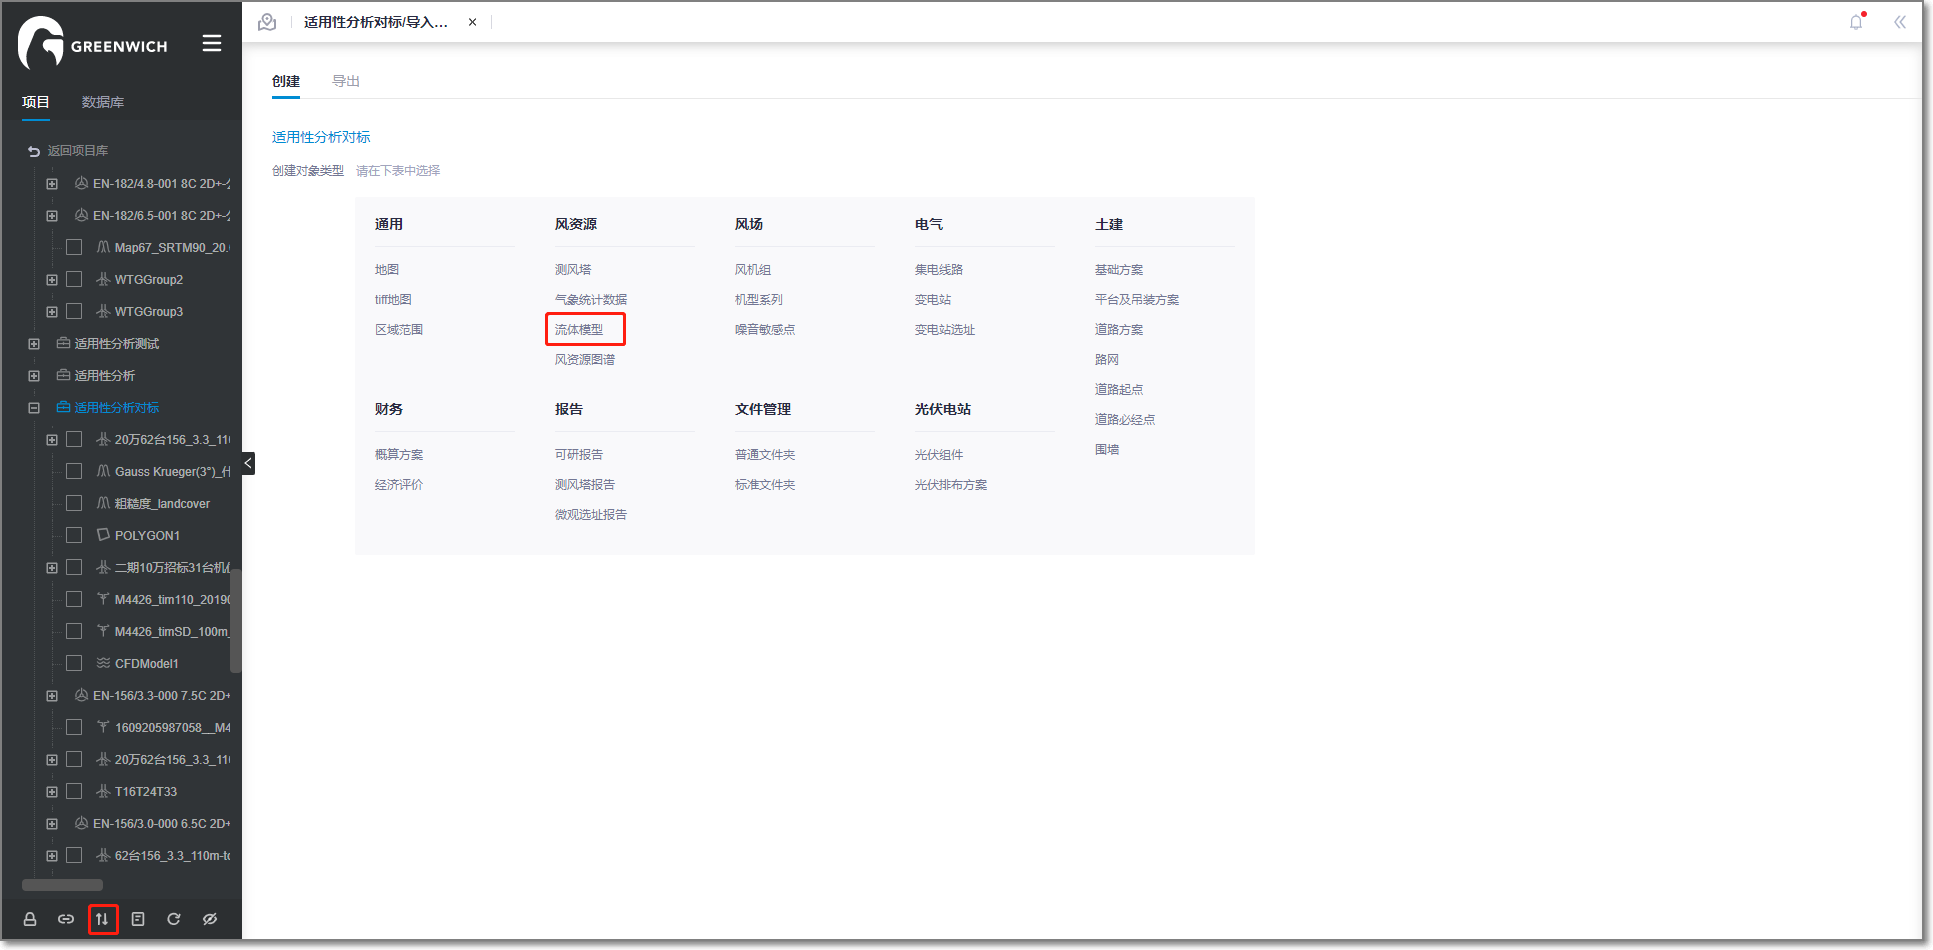Click project icon of 适用性分析测试
The height and width of the screenshot is (950, 1933).
click(x=63, y=343)
